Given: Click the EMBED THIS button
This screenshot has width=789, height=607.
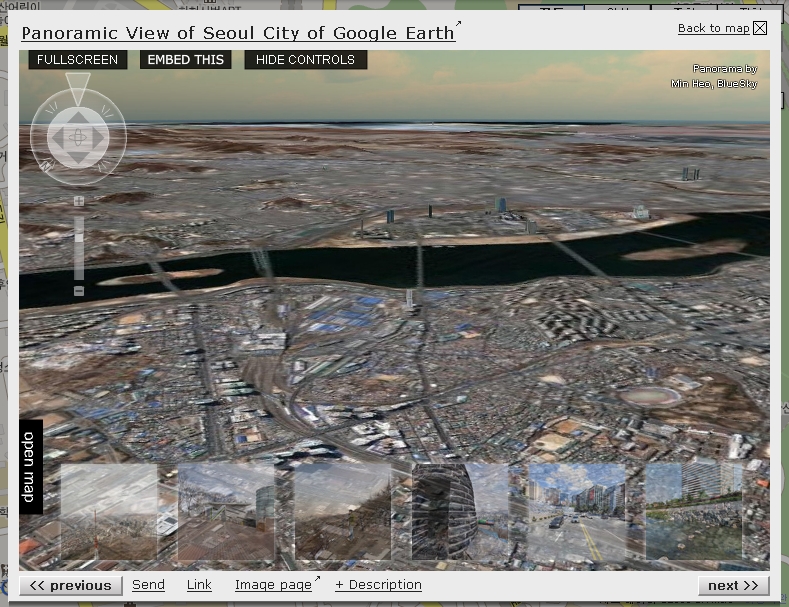Looking at the screenshot, I should (186, 59).
